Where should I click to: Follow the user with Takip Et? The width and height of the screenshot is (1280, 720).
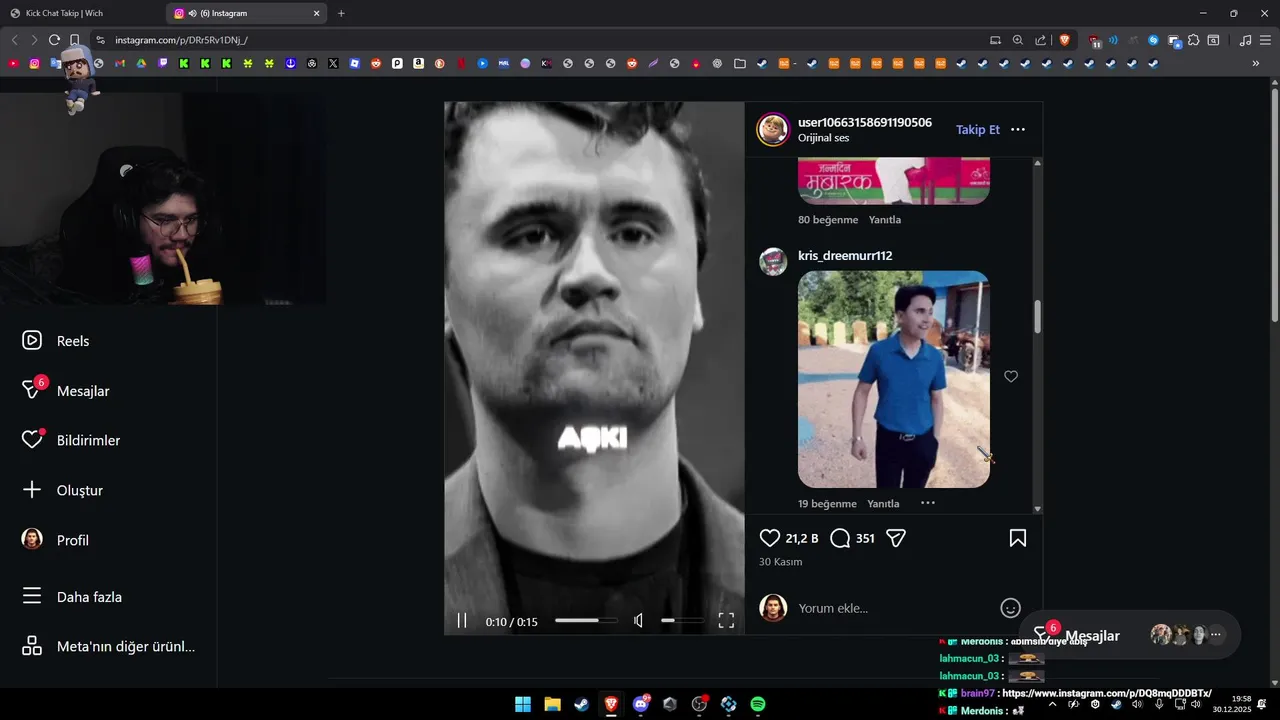click(978, 130)
